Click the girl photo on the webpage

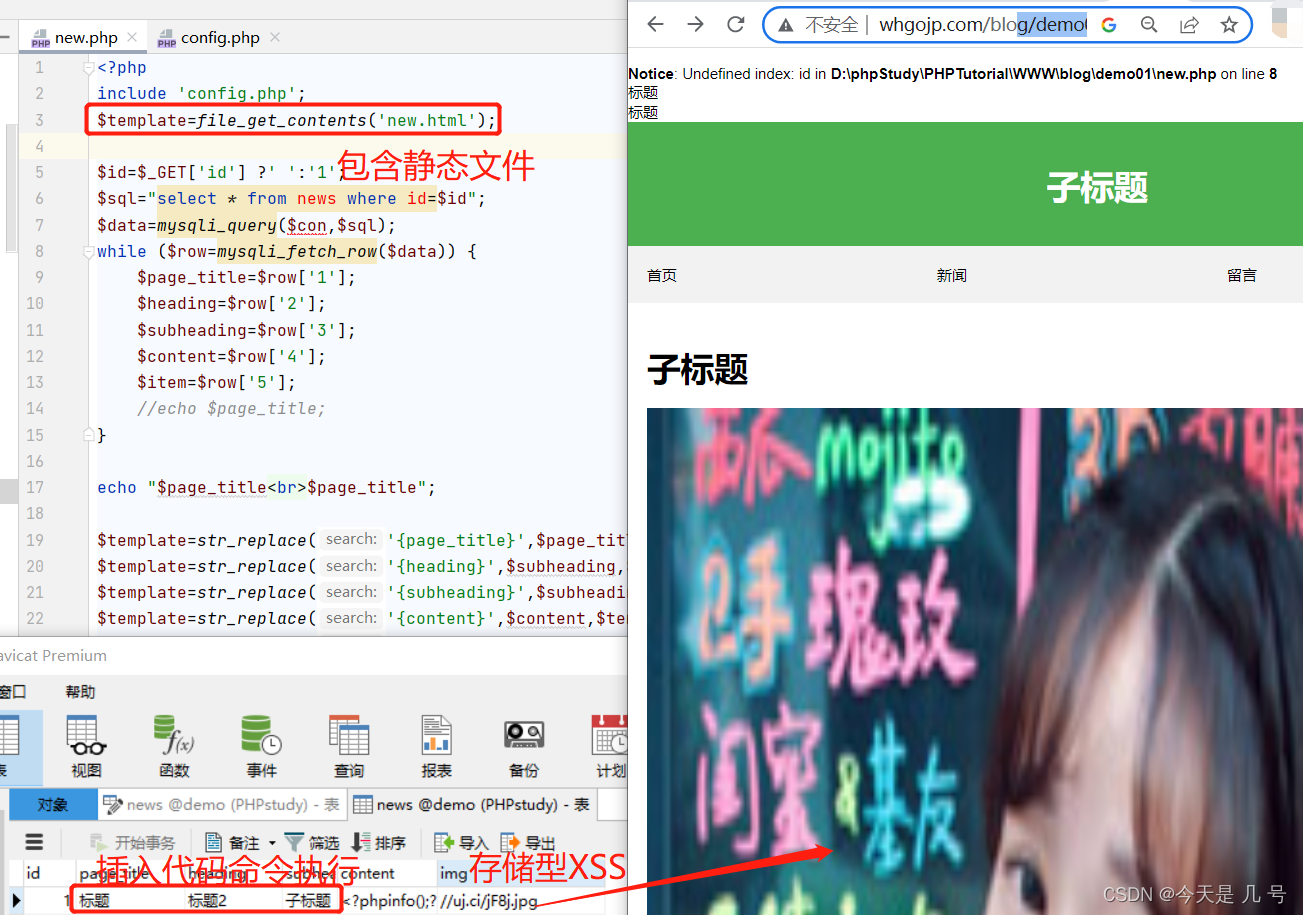(x=975, y=661)
